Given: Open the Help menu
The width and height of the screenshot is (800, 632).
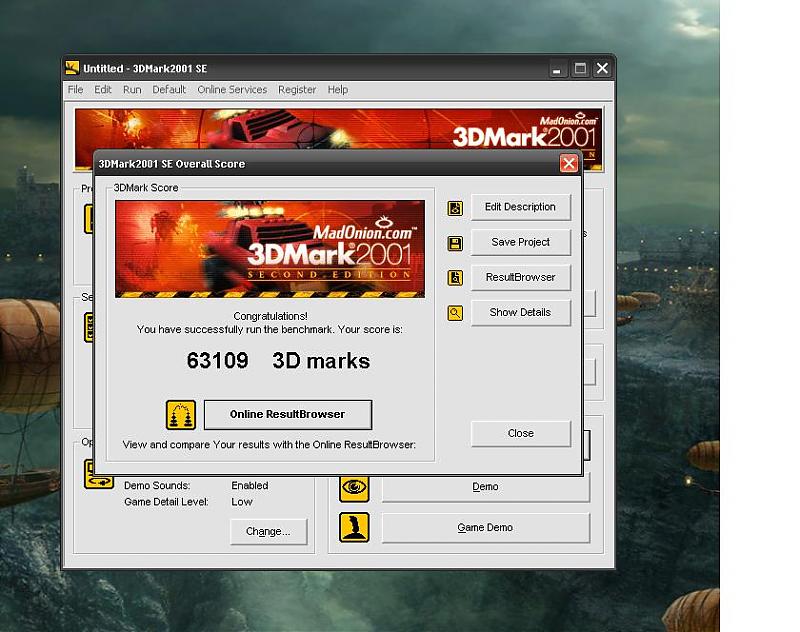Looking at the screenshot, I should 338,89.
